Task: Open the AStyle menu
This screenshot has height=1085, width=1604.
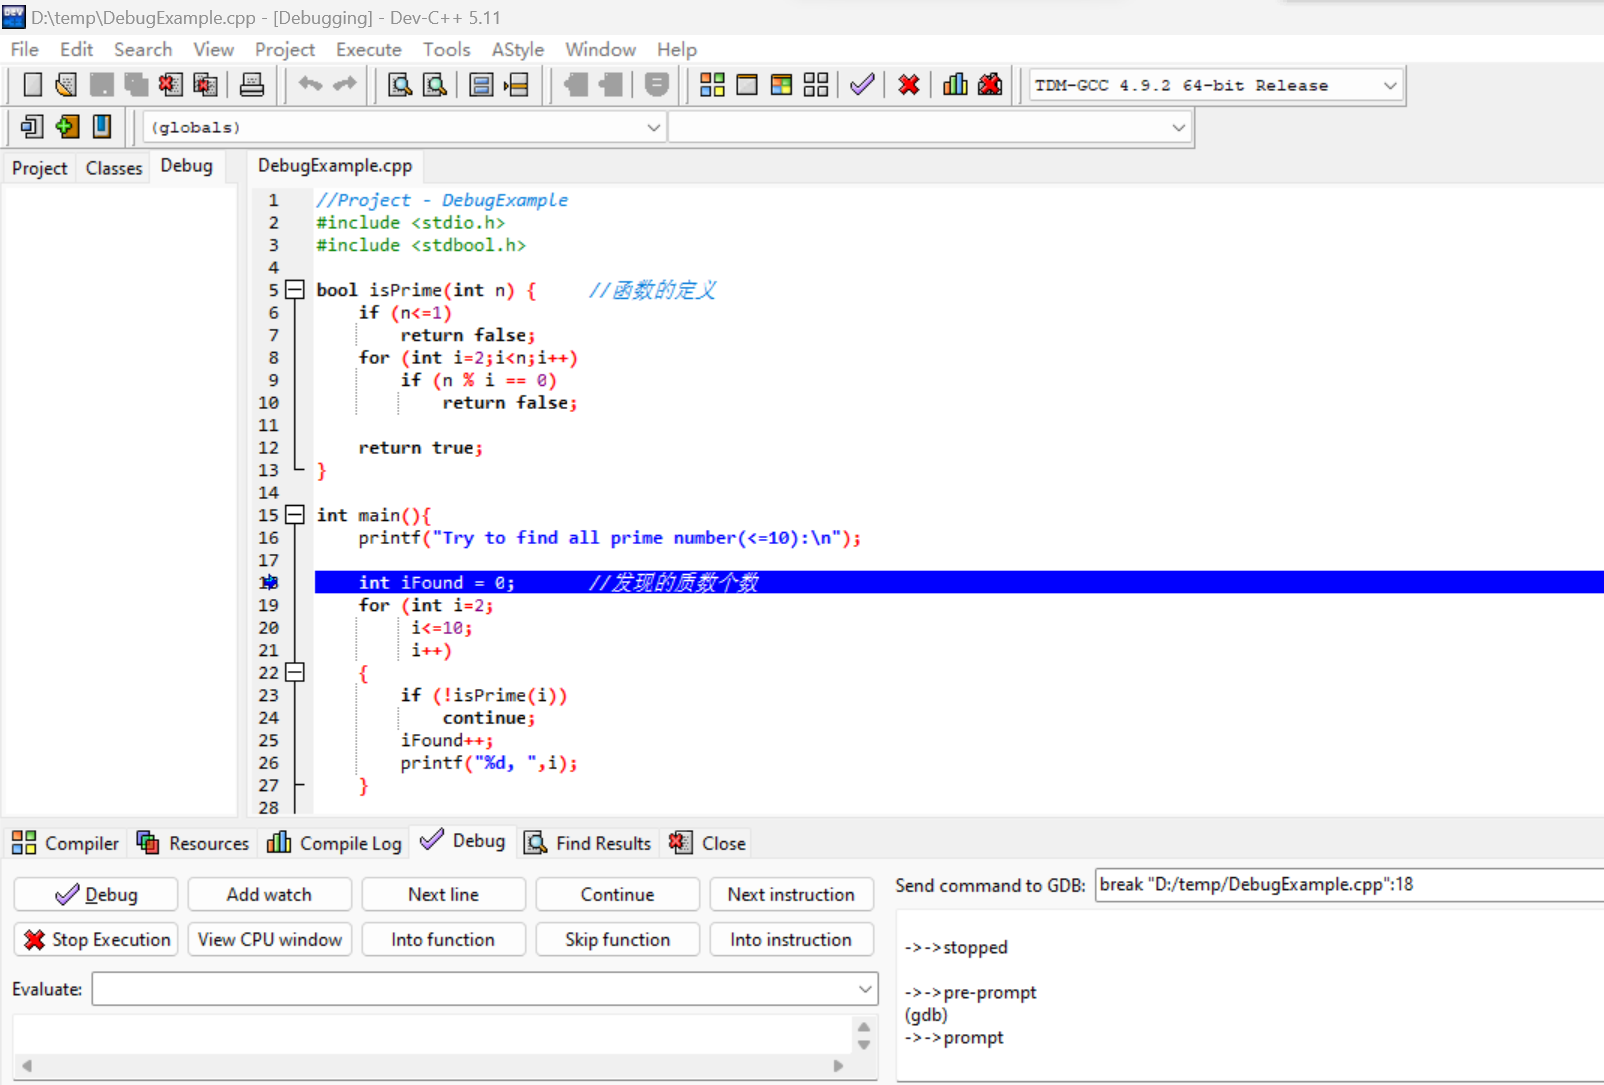Action: 517,49
